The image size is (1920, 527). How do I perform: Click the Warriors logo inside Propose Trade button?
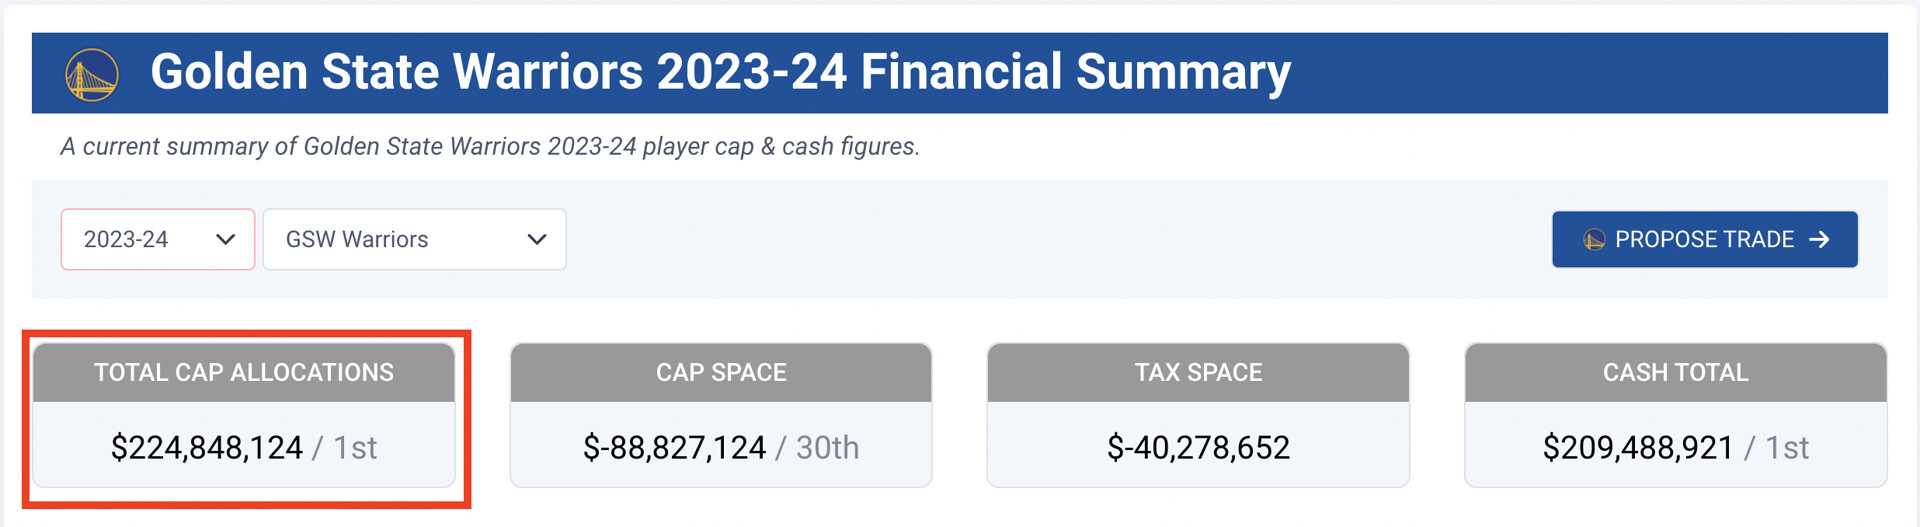(x=1594, y=240)
